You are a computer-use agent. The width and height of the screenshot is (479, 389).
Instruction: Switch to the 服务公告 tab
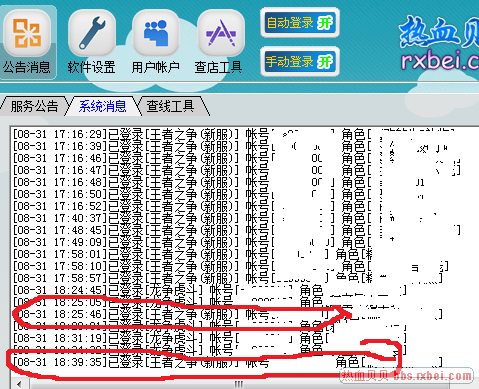[x=34, y=106]
